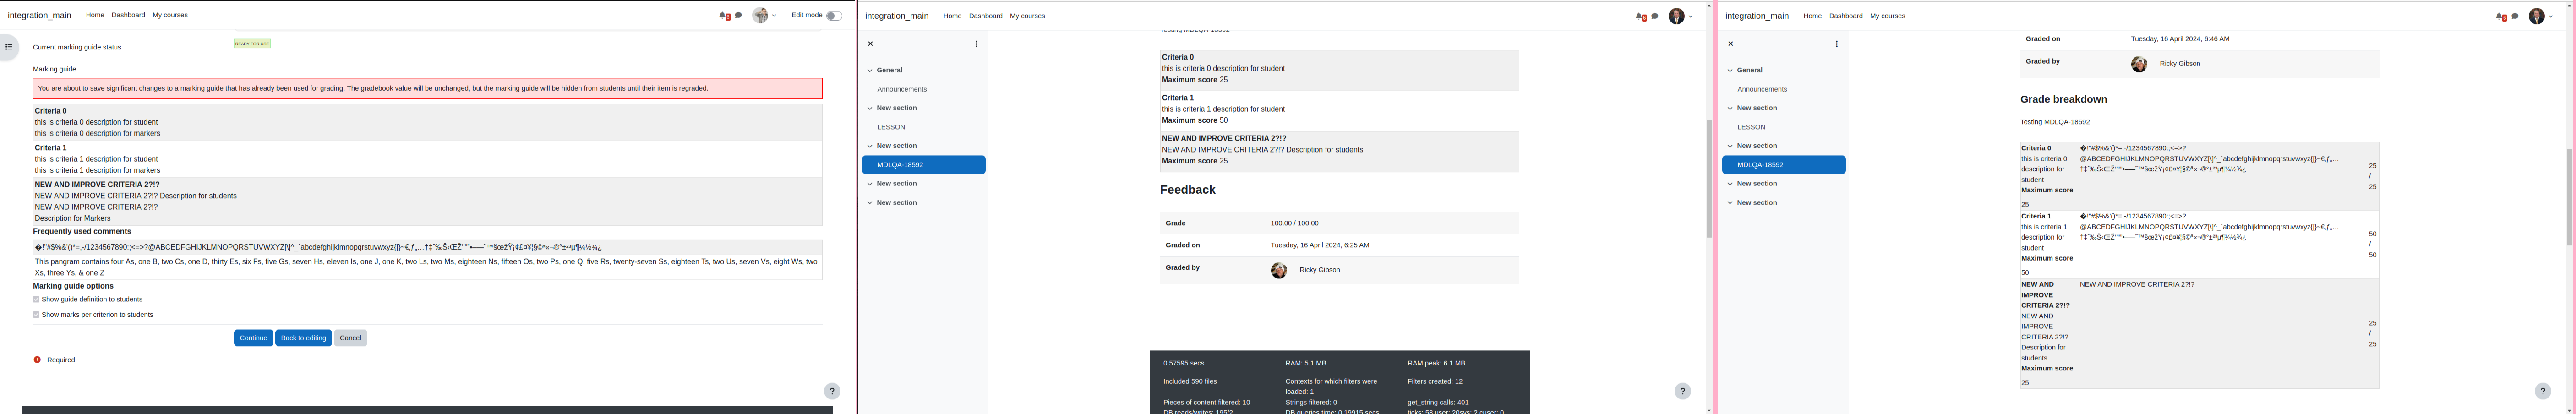Click Grade breakdown heading in right window
This screenshot has width=2576, height=414.
[2063, 99]
